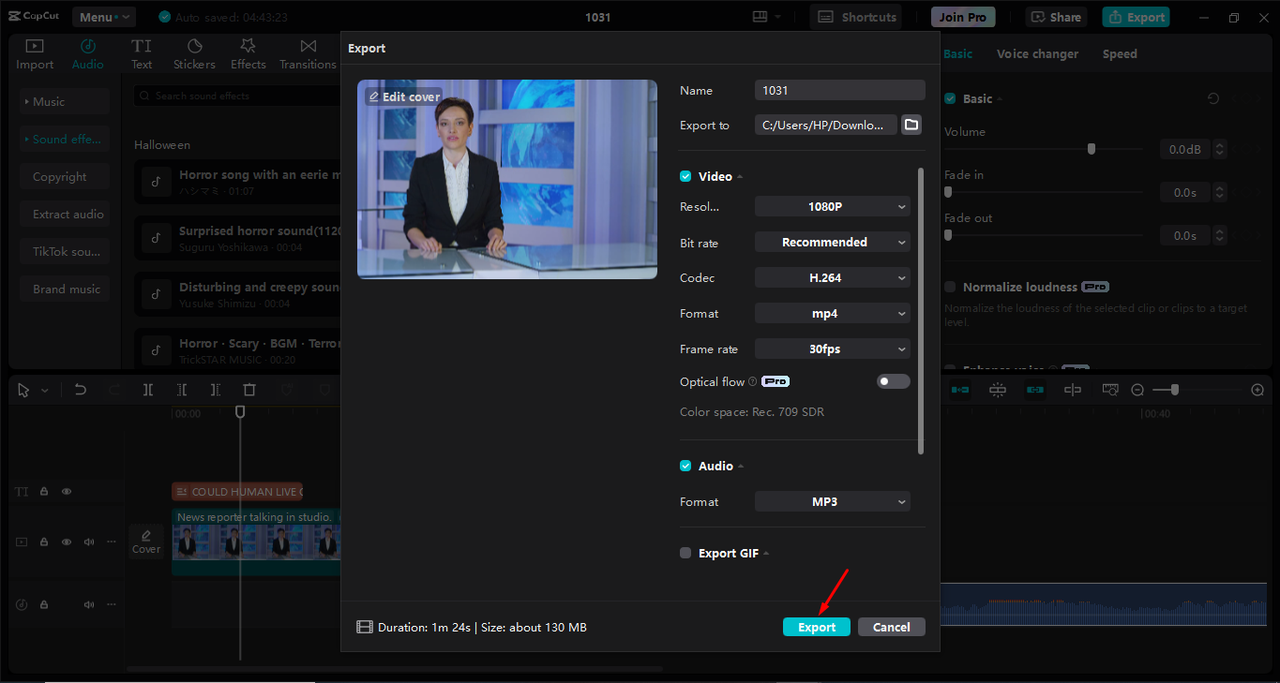Switch to the Voice changer tab

point(1037,54)
